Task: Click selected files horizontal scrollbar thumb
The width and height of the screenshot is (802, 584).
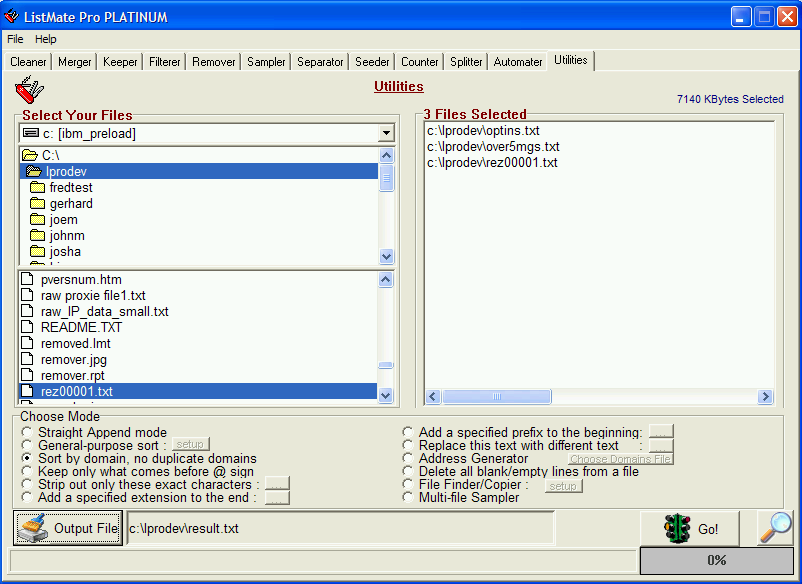Action: [x=497, y=396]
